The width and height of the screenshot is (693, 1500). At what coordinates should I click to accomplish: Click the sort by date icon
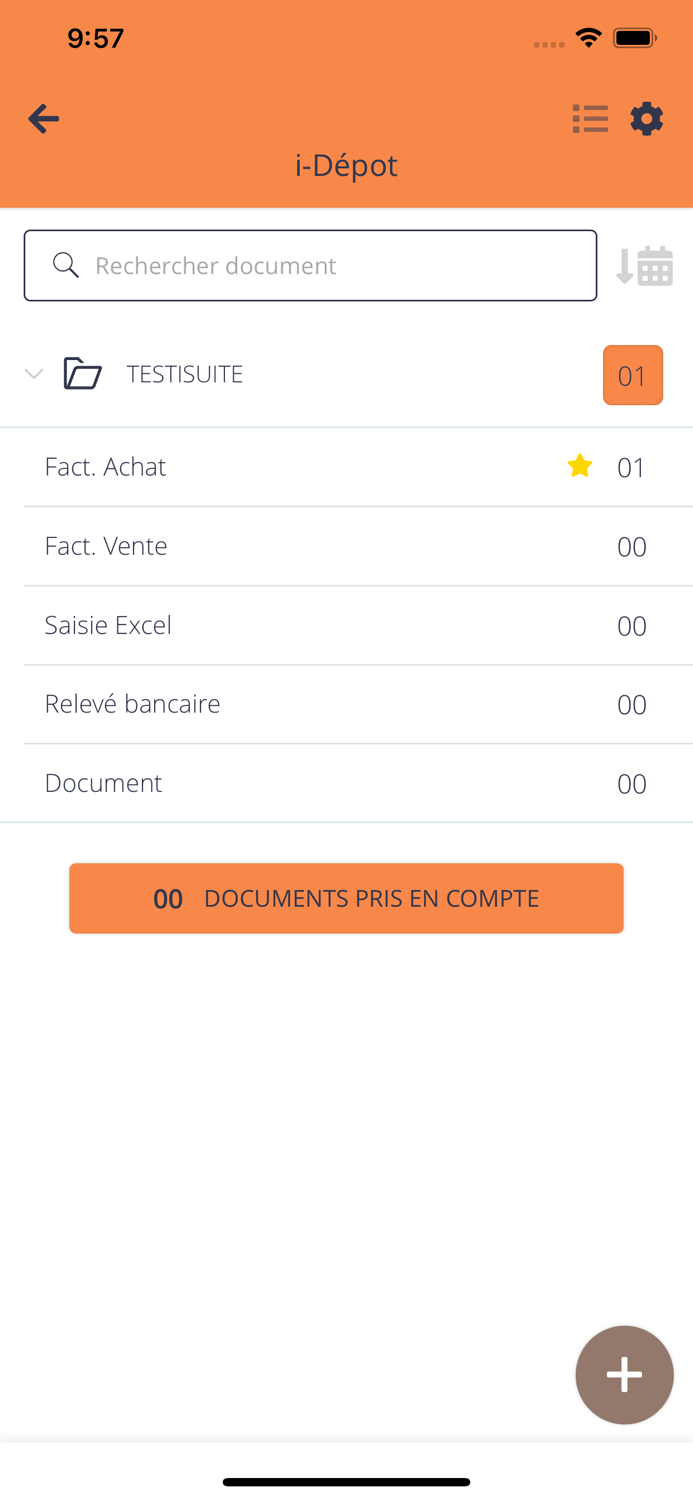tap(645, 265)
